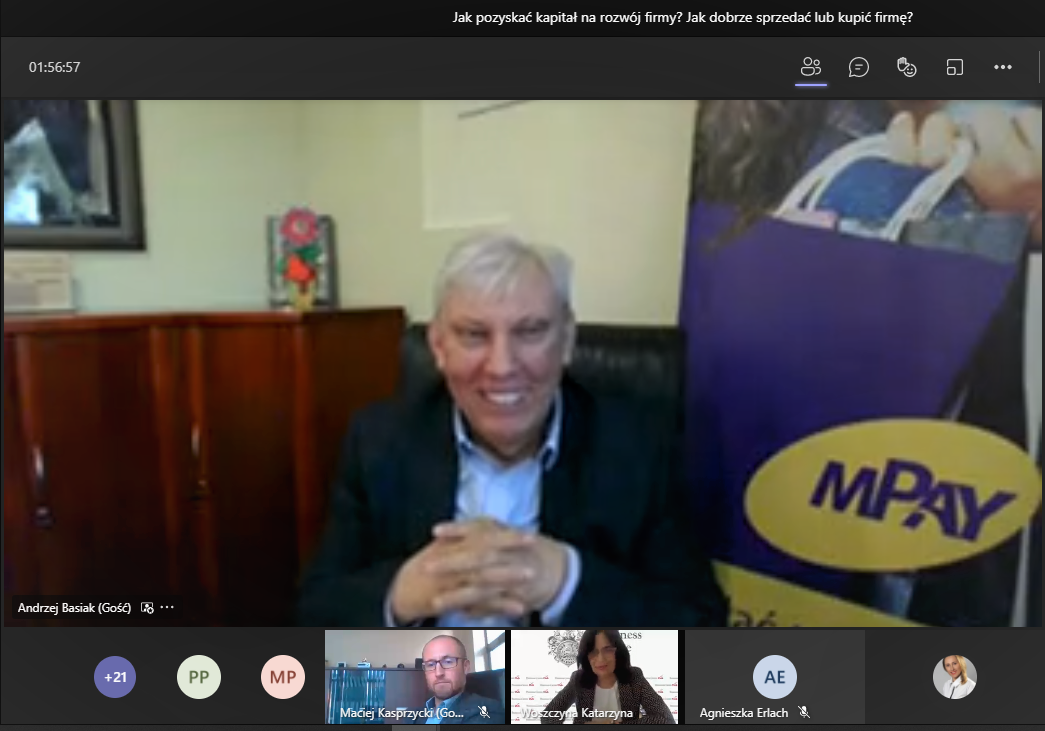
Task: Click the spotlight icon beside Andrzej Basiak
Action: [x=147, y=607]
